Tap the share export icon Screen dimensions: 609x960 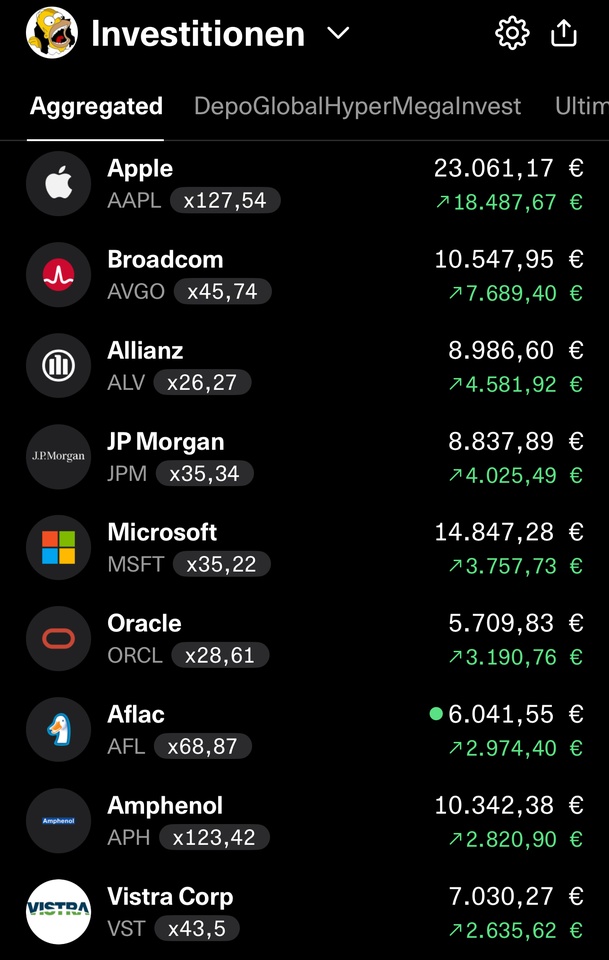(564, 33)
